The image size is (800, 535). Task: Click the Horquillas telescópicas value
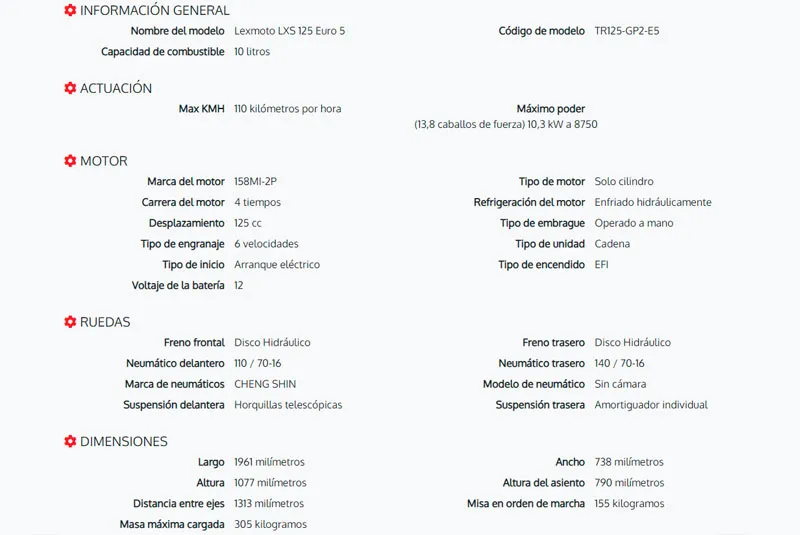288,405
